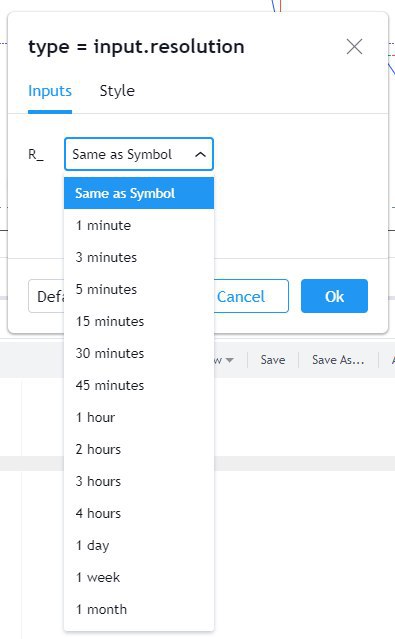This screenshot has width=395, height=639.
Task: Pick the 1 day option
Action: coord(139,545)
